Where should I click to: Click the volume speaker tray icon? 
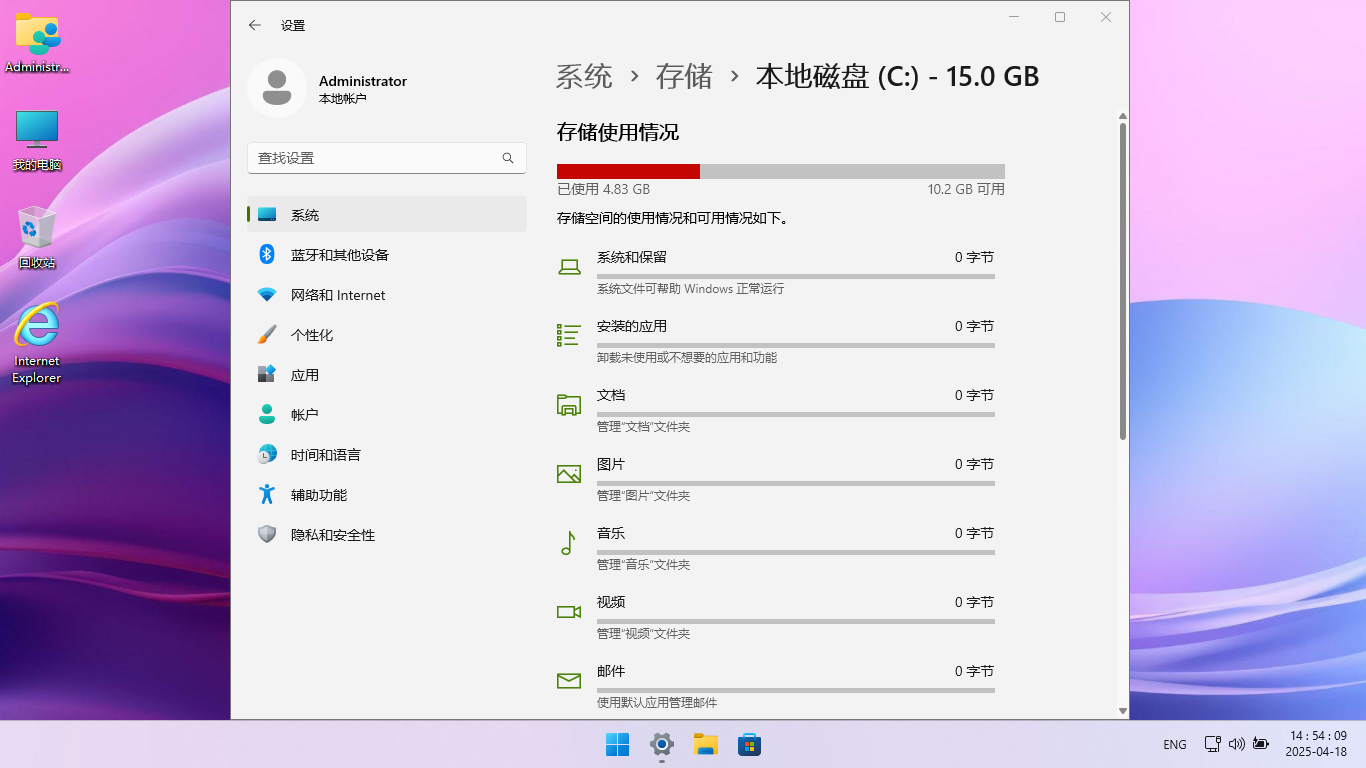[1236, 744]
